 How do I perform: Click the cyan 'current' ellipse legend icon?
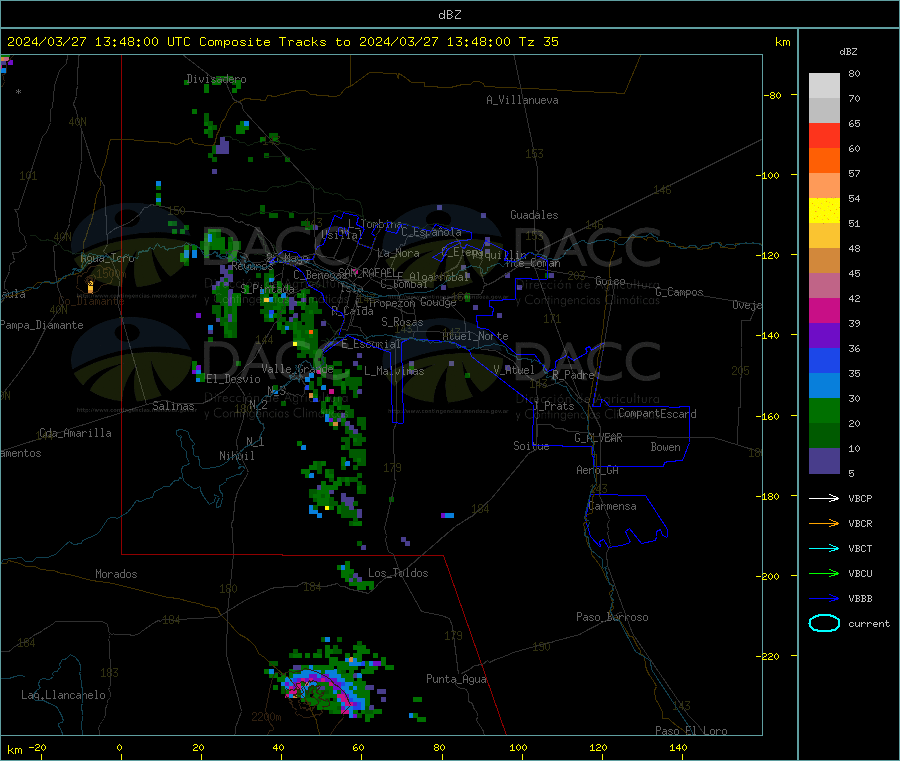pyautogui.click(x=824, y=623)
